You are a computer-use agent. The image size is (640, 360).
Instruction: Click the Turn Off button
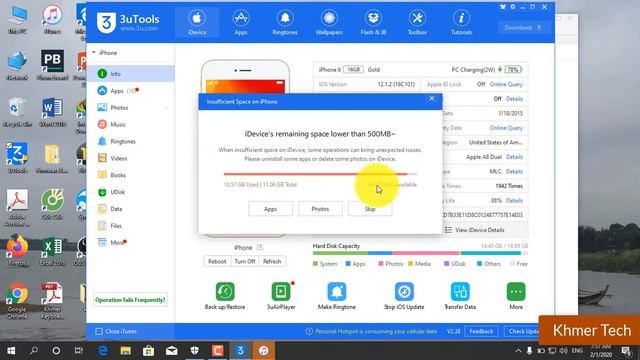point(244,261)
